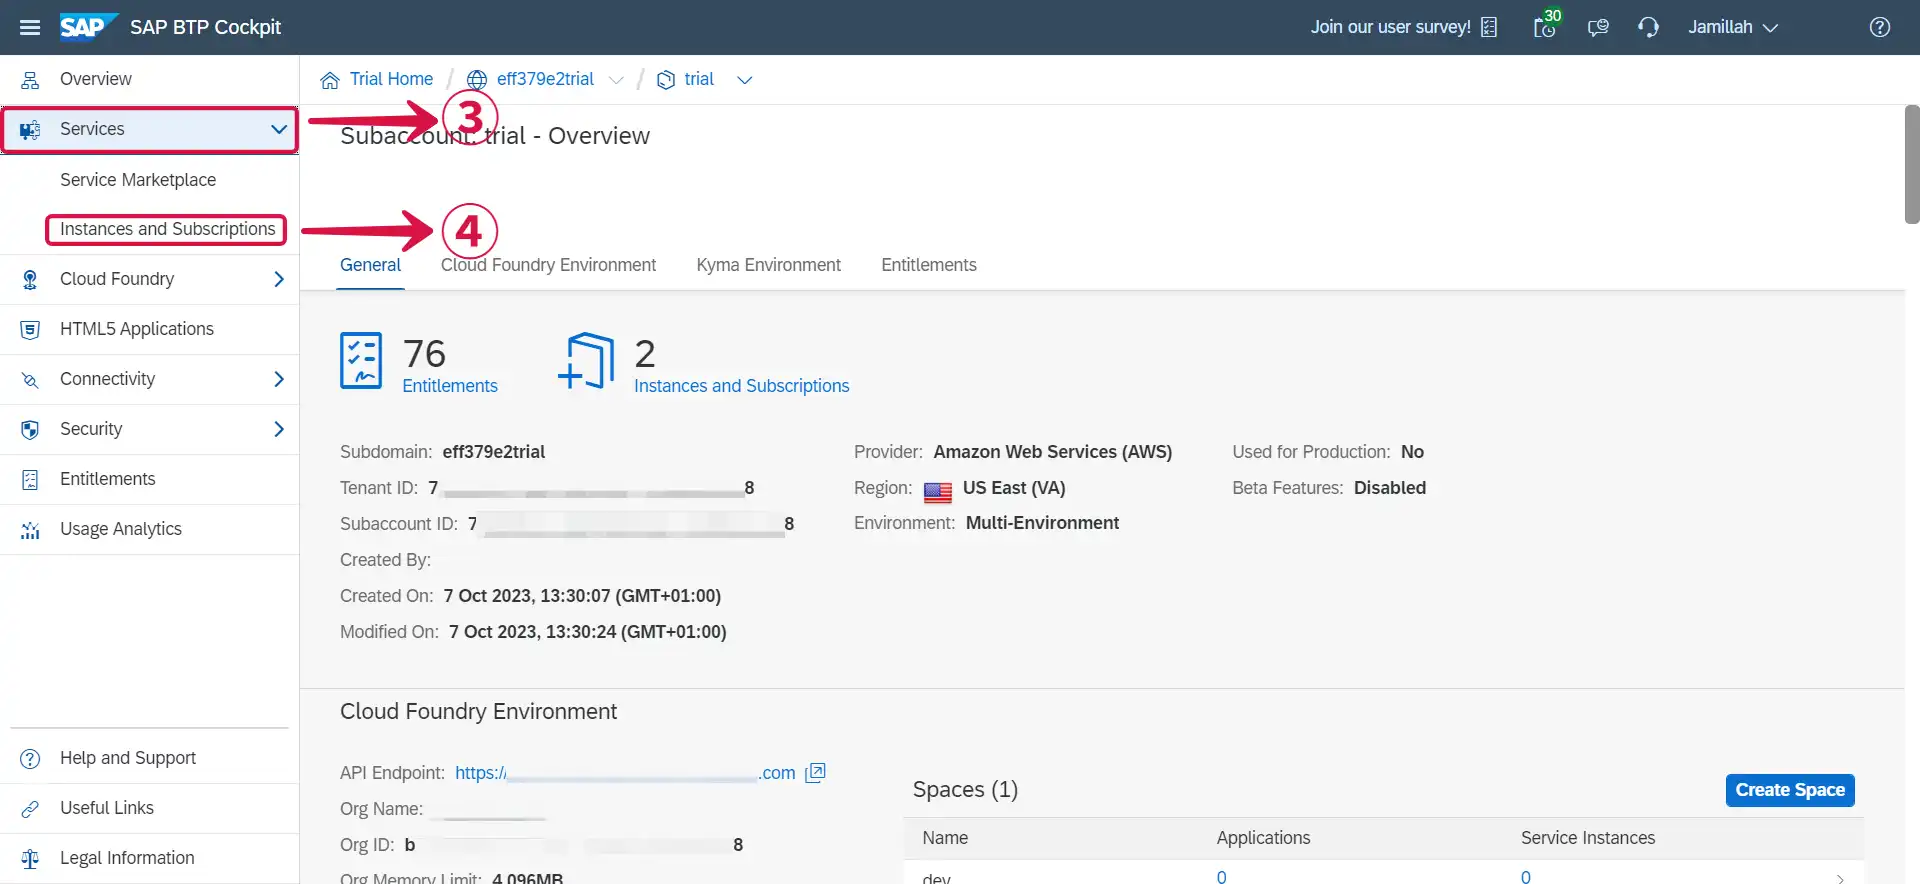The width and height of the screenshot is (1920, 884).
Task: Click the Cloud Foundry sidebar icon
Action: click(30, 280)
